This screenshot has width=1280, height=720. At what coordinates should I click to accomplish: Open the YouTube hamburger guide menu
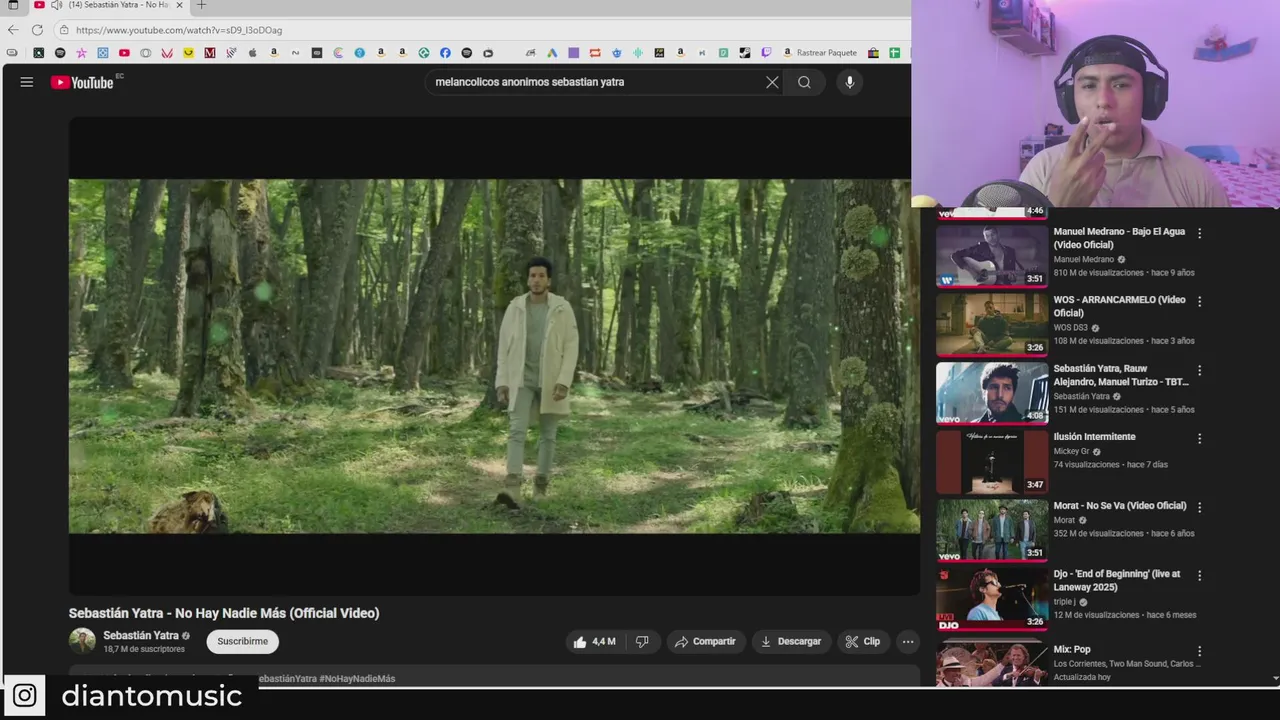pos(27,82)
